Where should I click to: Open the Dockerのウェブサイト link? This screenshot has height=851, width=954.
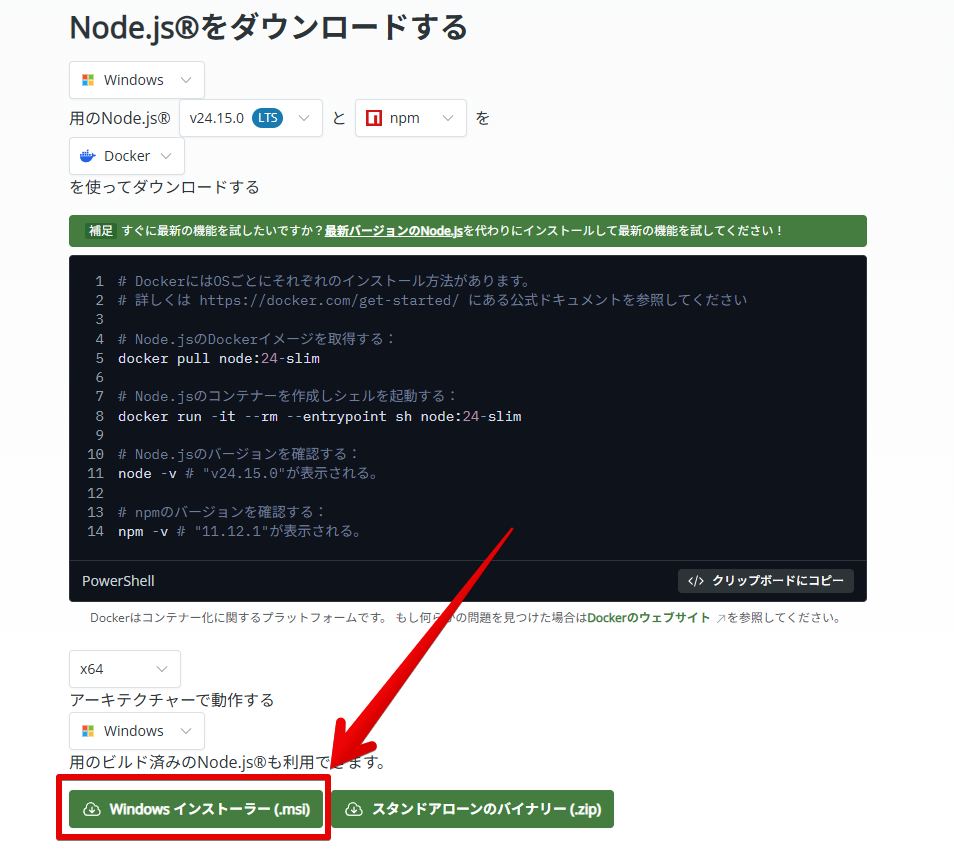tap(649, 617)
